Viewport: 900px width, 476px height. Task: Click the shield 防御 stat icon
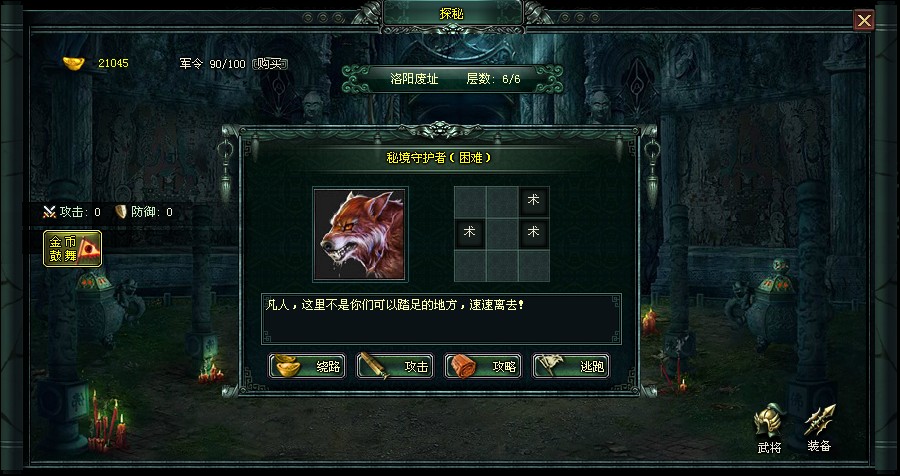point(121,212)
